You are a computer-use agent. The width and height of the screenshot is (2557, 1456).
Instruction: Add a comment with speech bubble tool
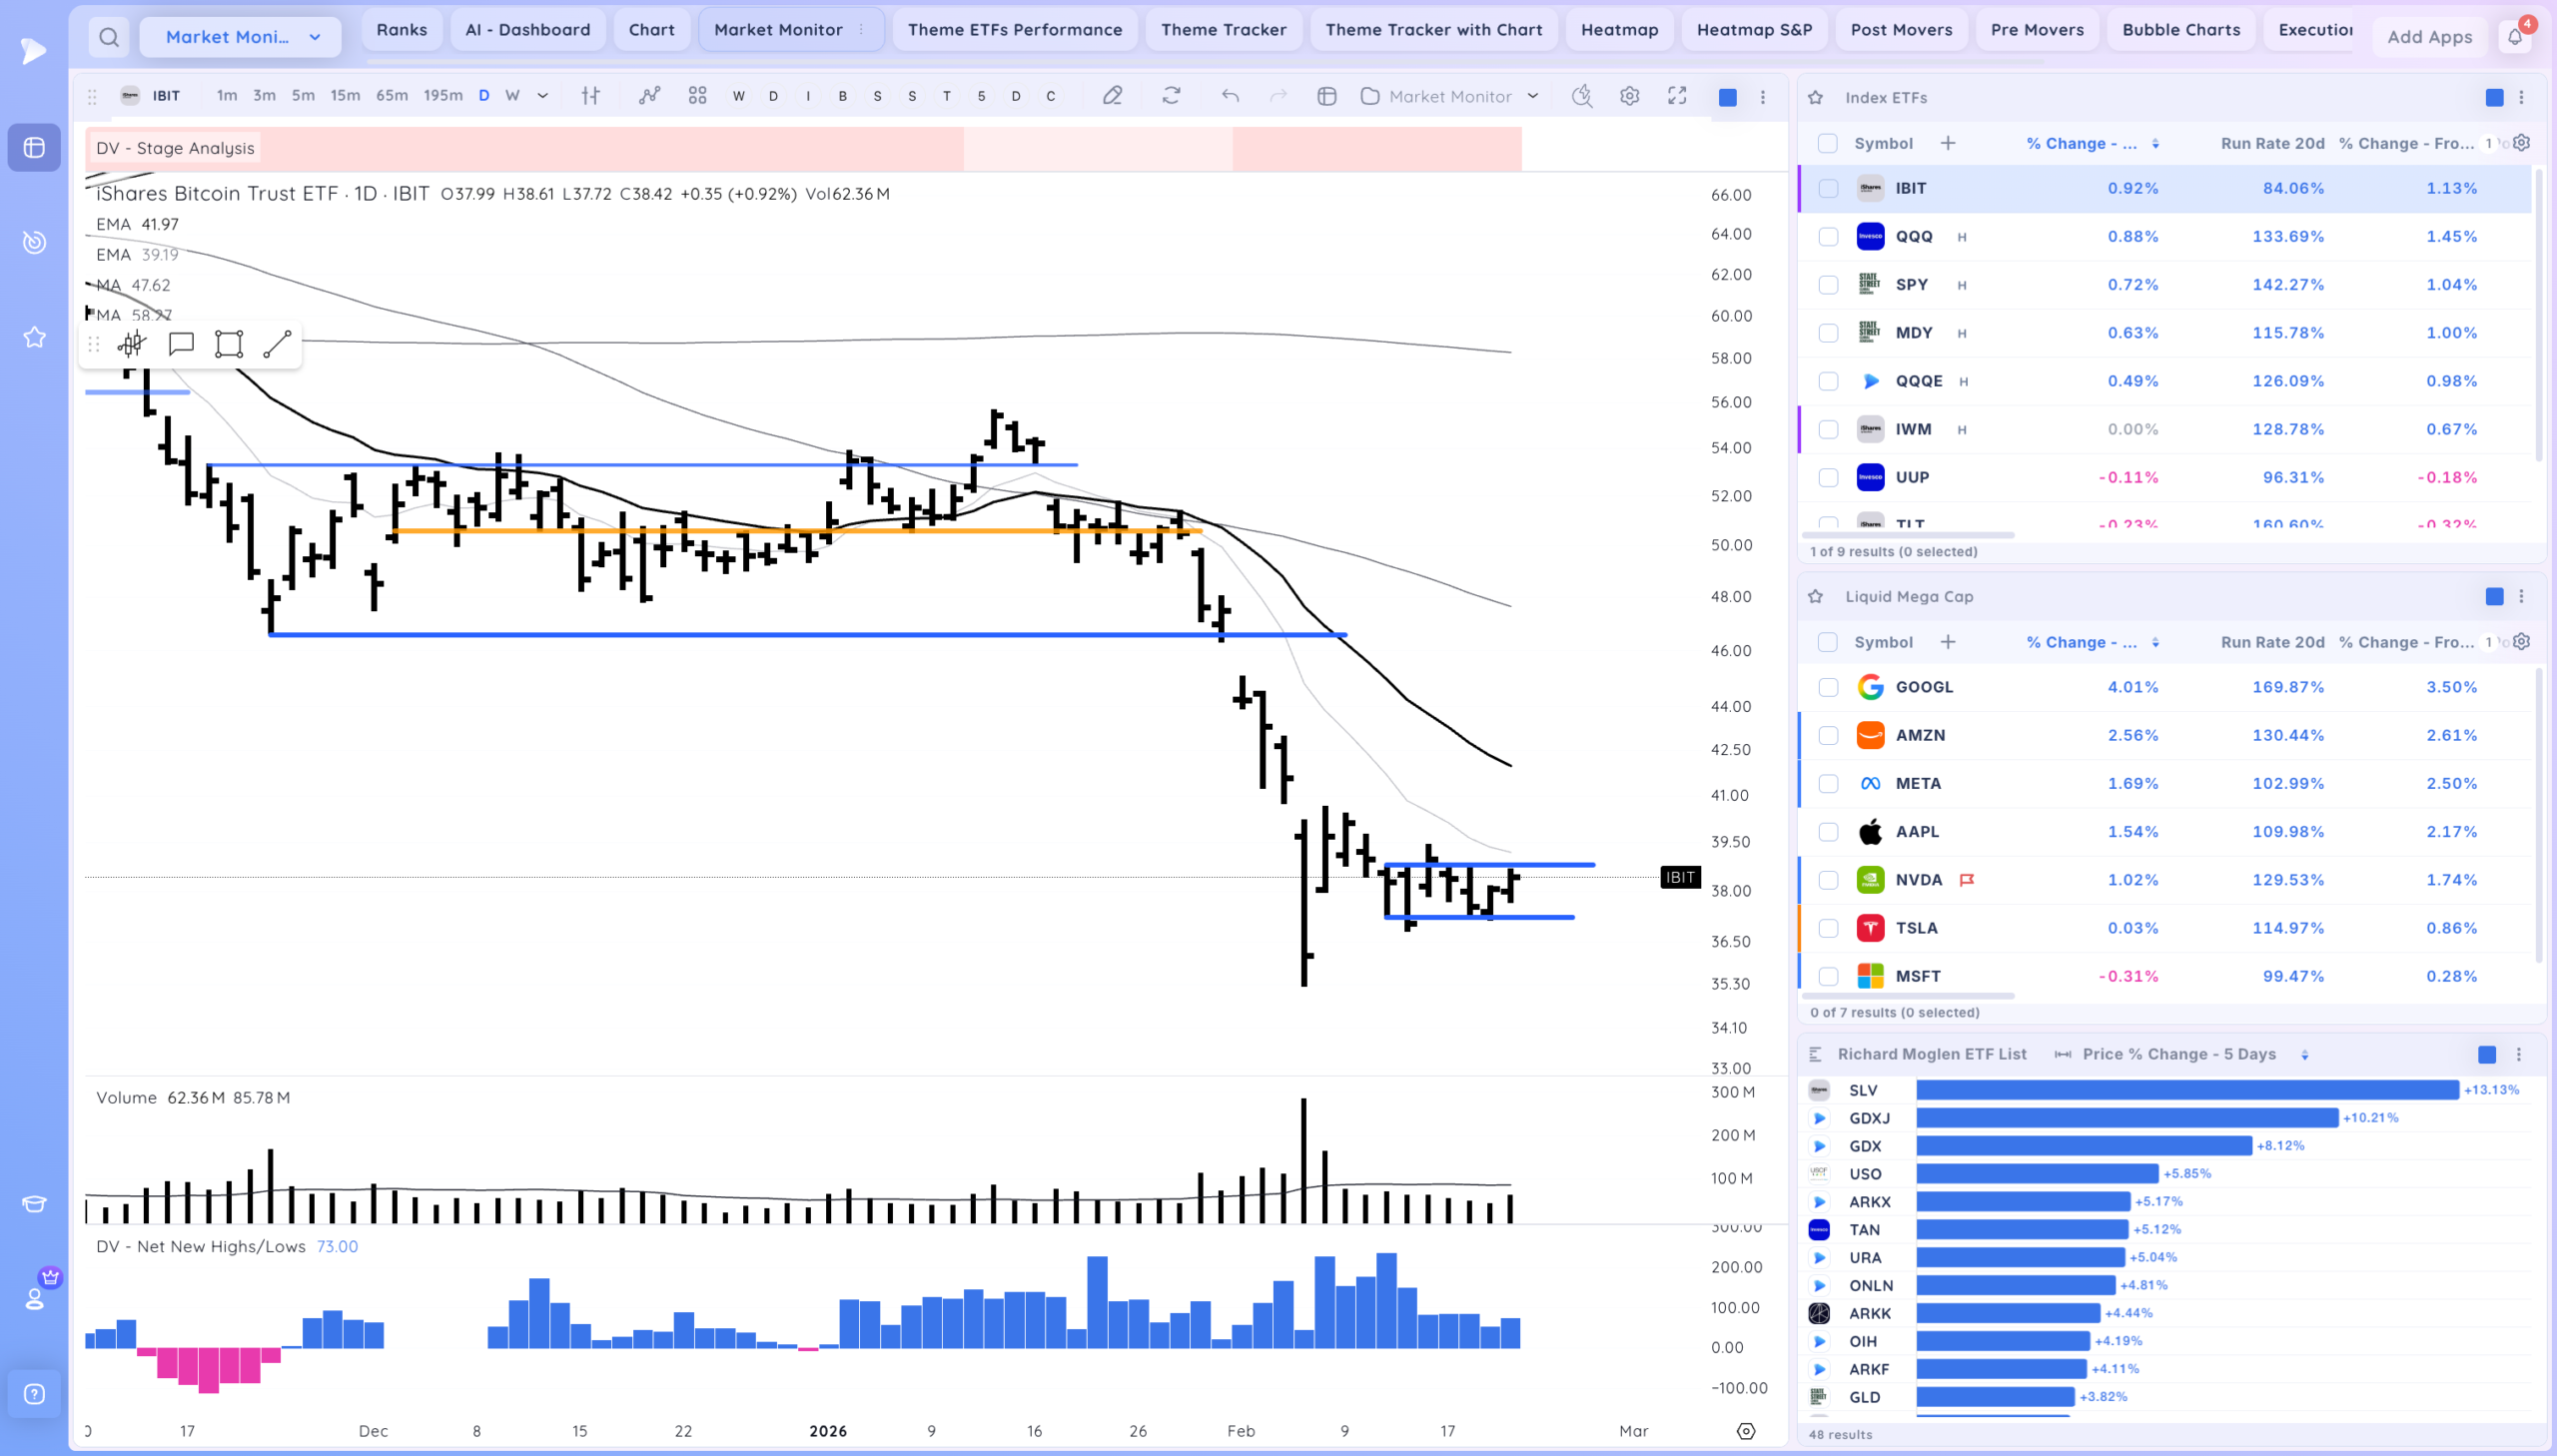181,344
